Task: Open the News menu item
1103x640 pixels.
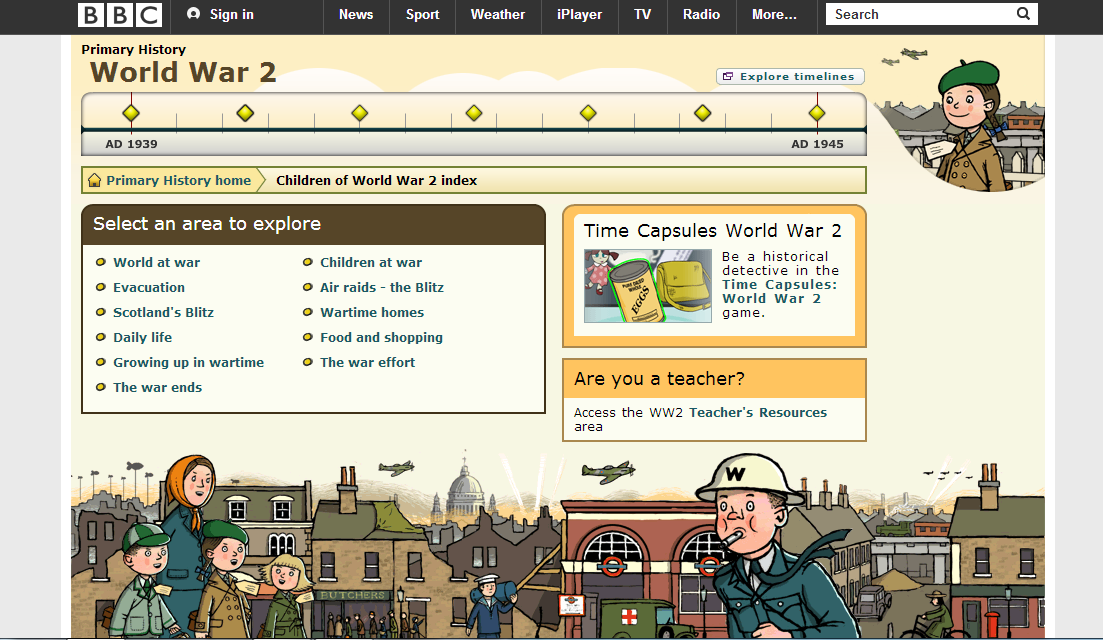Action: point(356,15)
